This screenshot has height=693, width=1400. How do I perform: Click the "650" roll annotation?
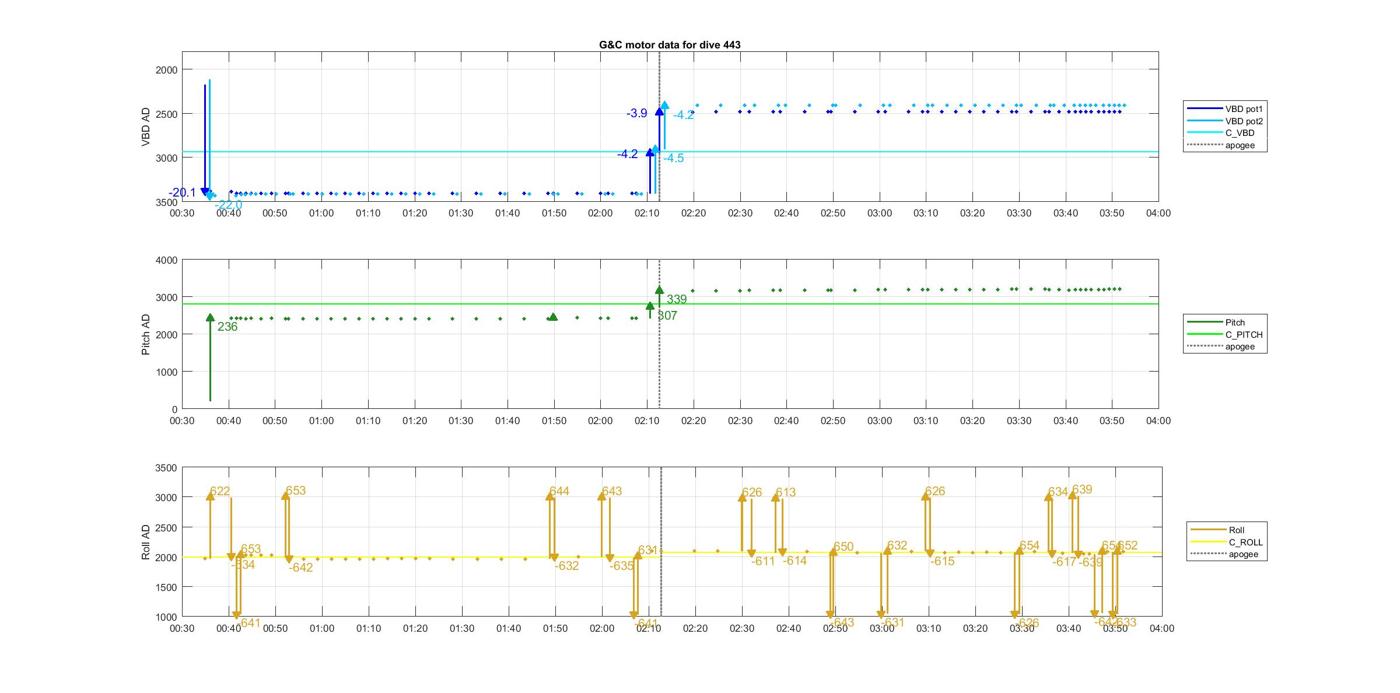click(x=844, y=547)
